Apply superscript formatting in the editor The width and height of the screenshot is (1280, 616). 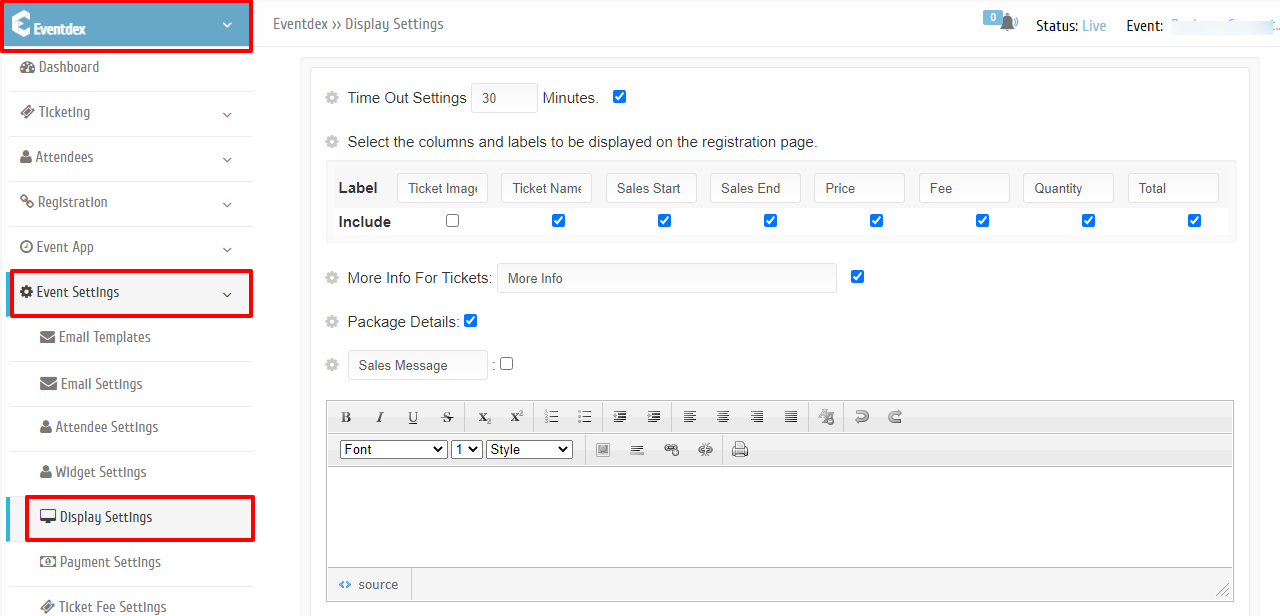pyautogui.click(x=516, y=417)
